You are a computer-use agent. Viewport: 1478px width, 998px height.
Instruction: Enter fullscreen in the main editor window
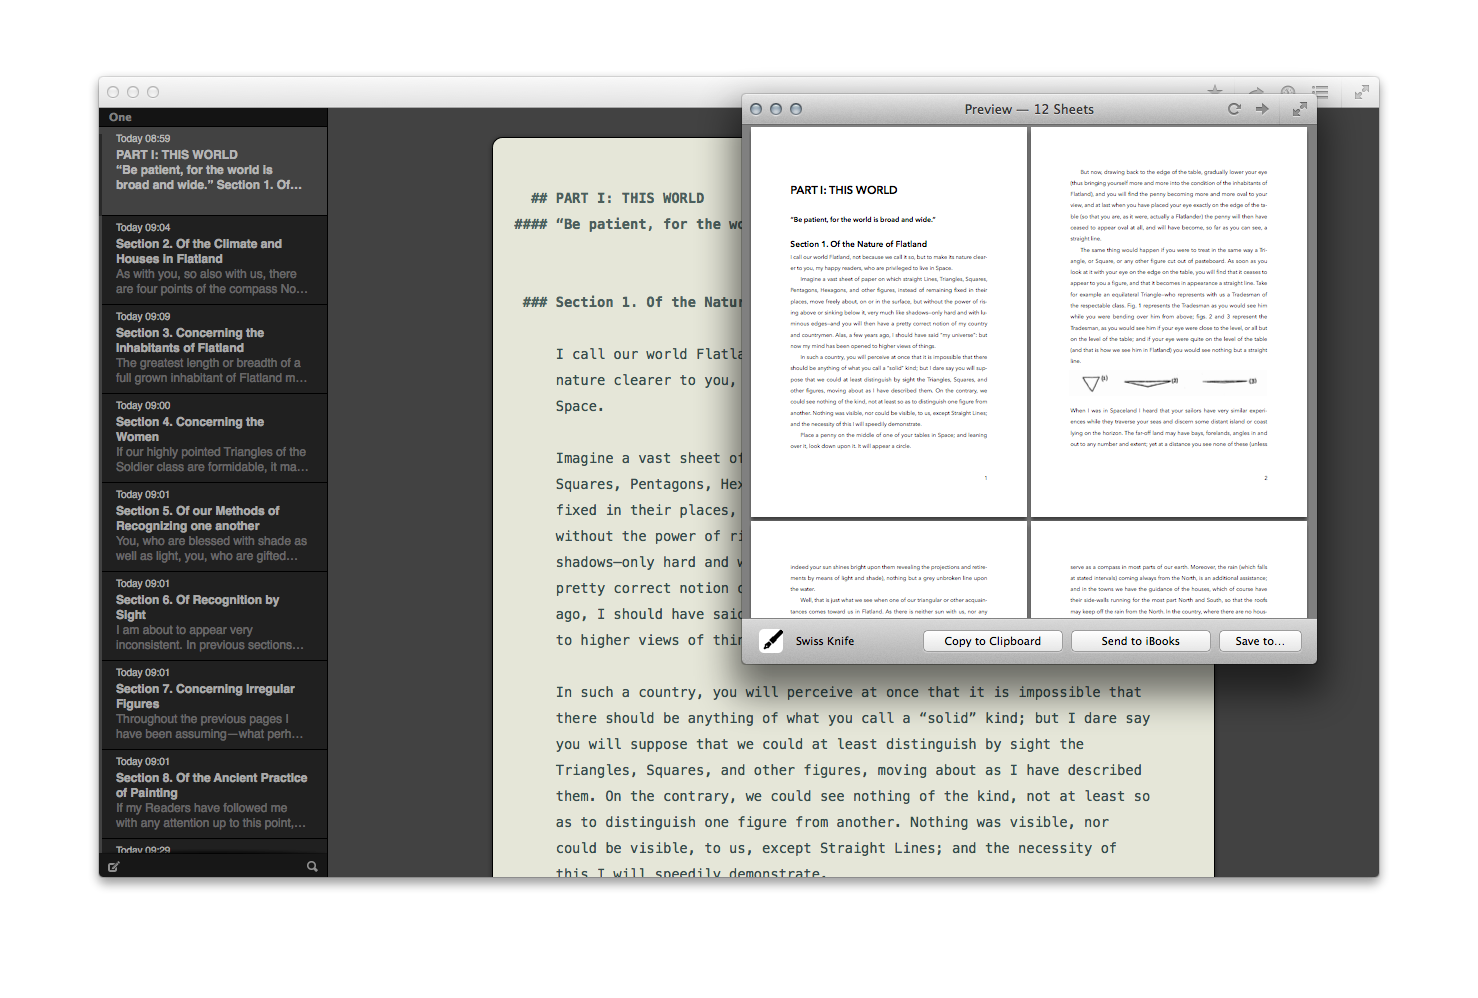tap(1361, 92)
